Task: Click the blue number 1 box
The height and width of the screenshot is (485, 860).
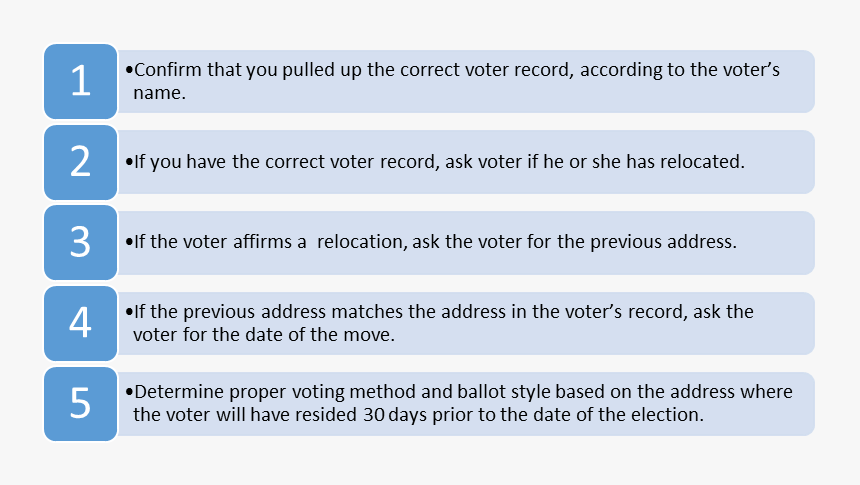Action: pos(81,81)
